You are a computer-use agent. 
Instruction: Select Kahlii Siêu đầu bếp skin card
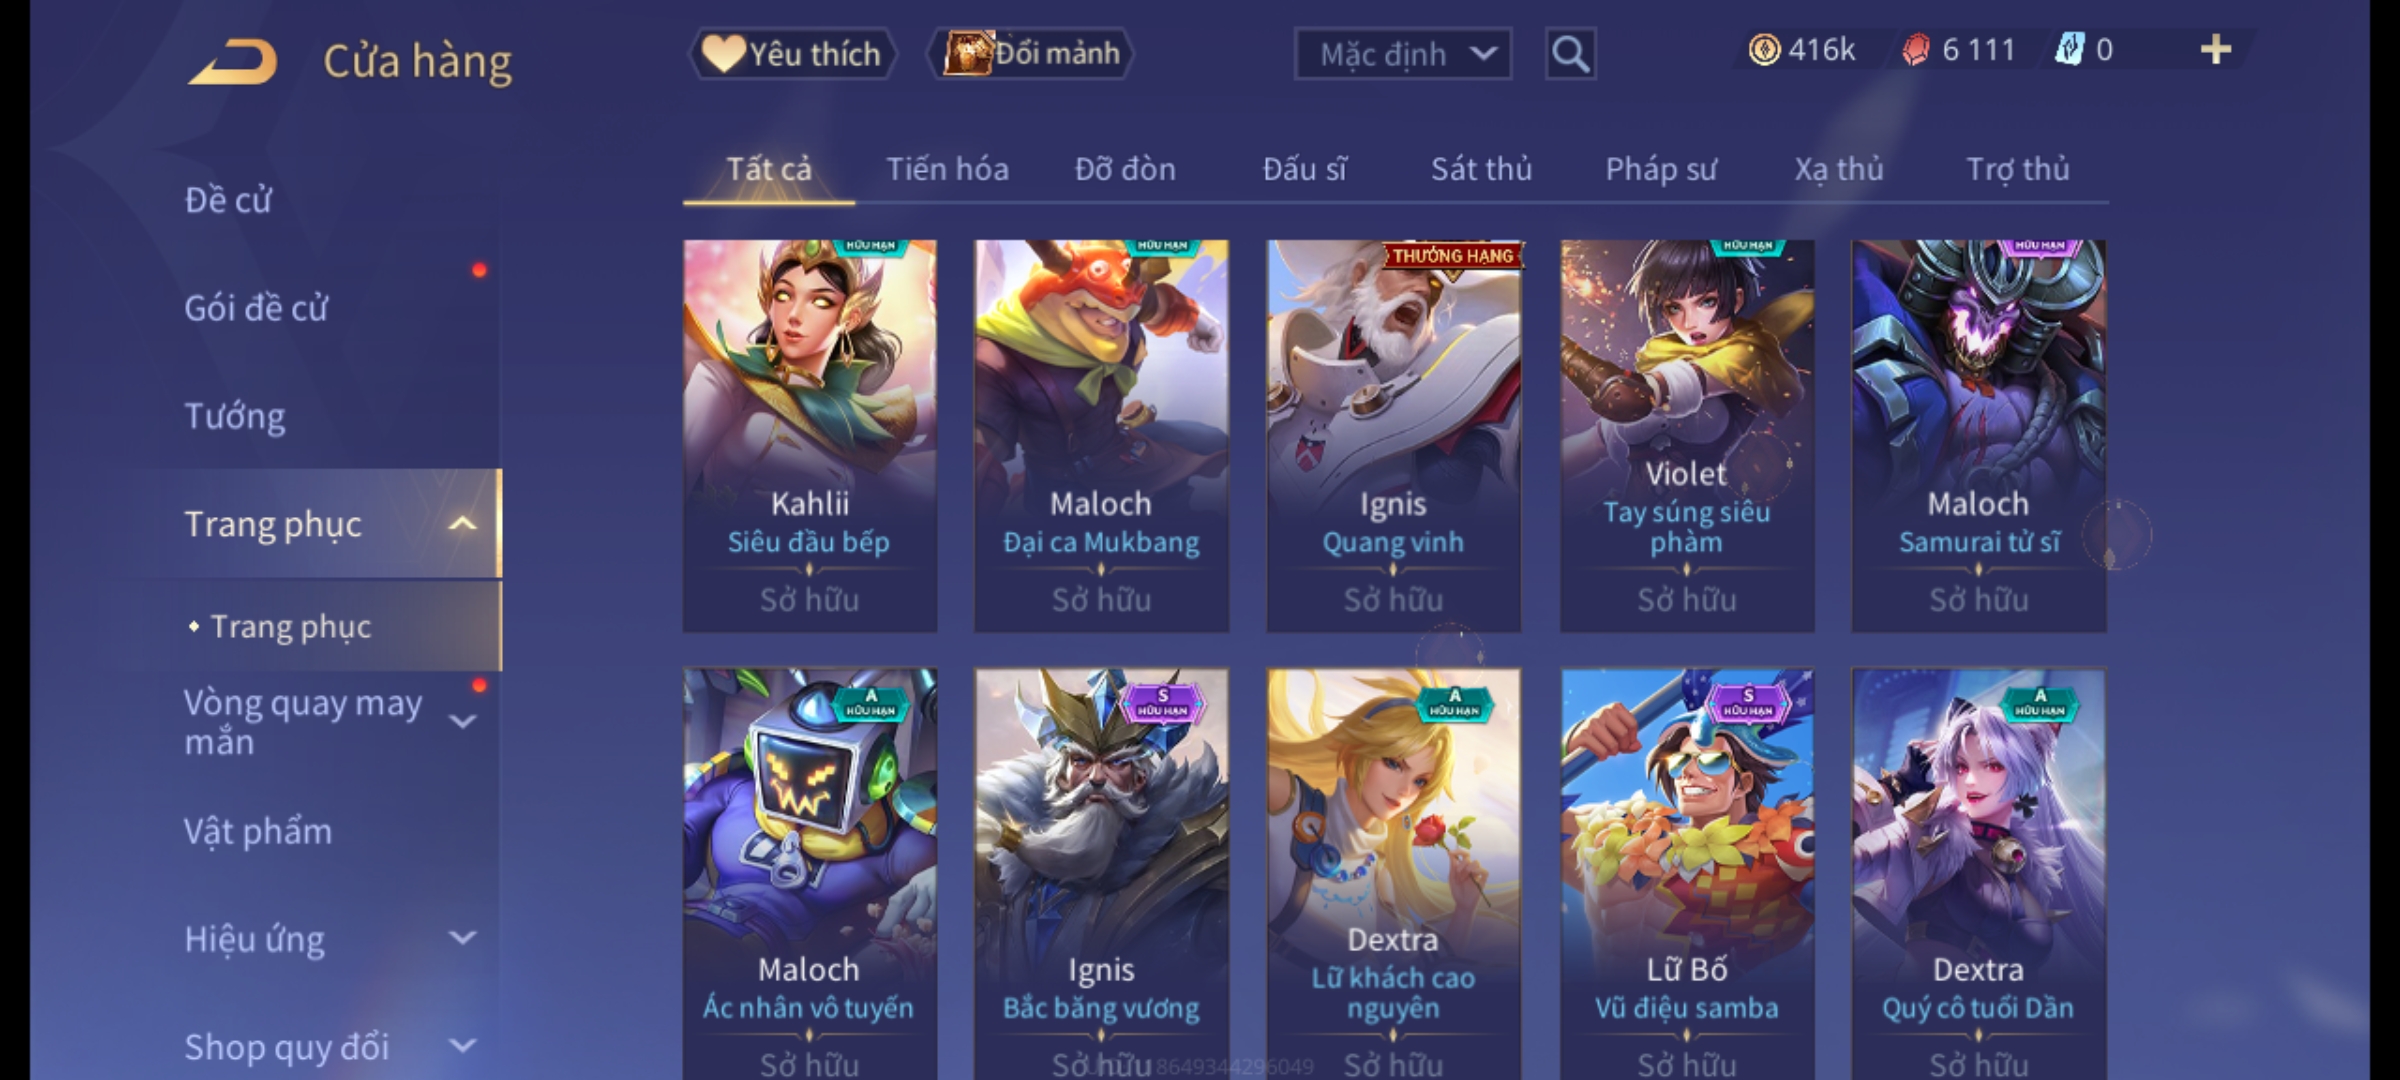810,436
